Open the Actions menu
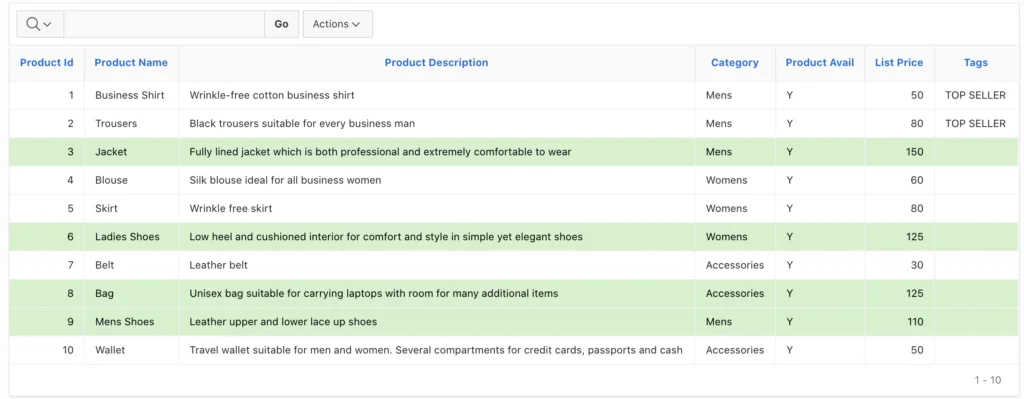The height and width of the screenshot is (399, 1024). 338,24
